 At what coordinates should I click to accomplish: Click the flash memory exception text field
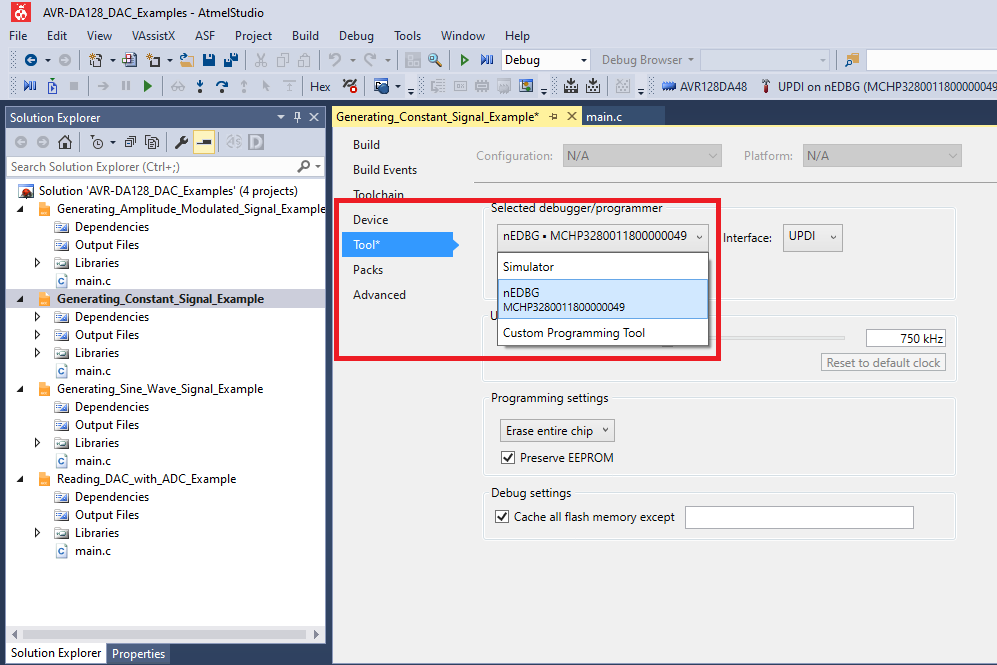click(x=799, y=518)
